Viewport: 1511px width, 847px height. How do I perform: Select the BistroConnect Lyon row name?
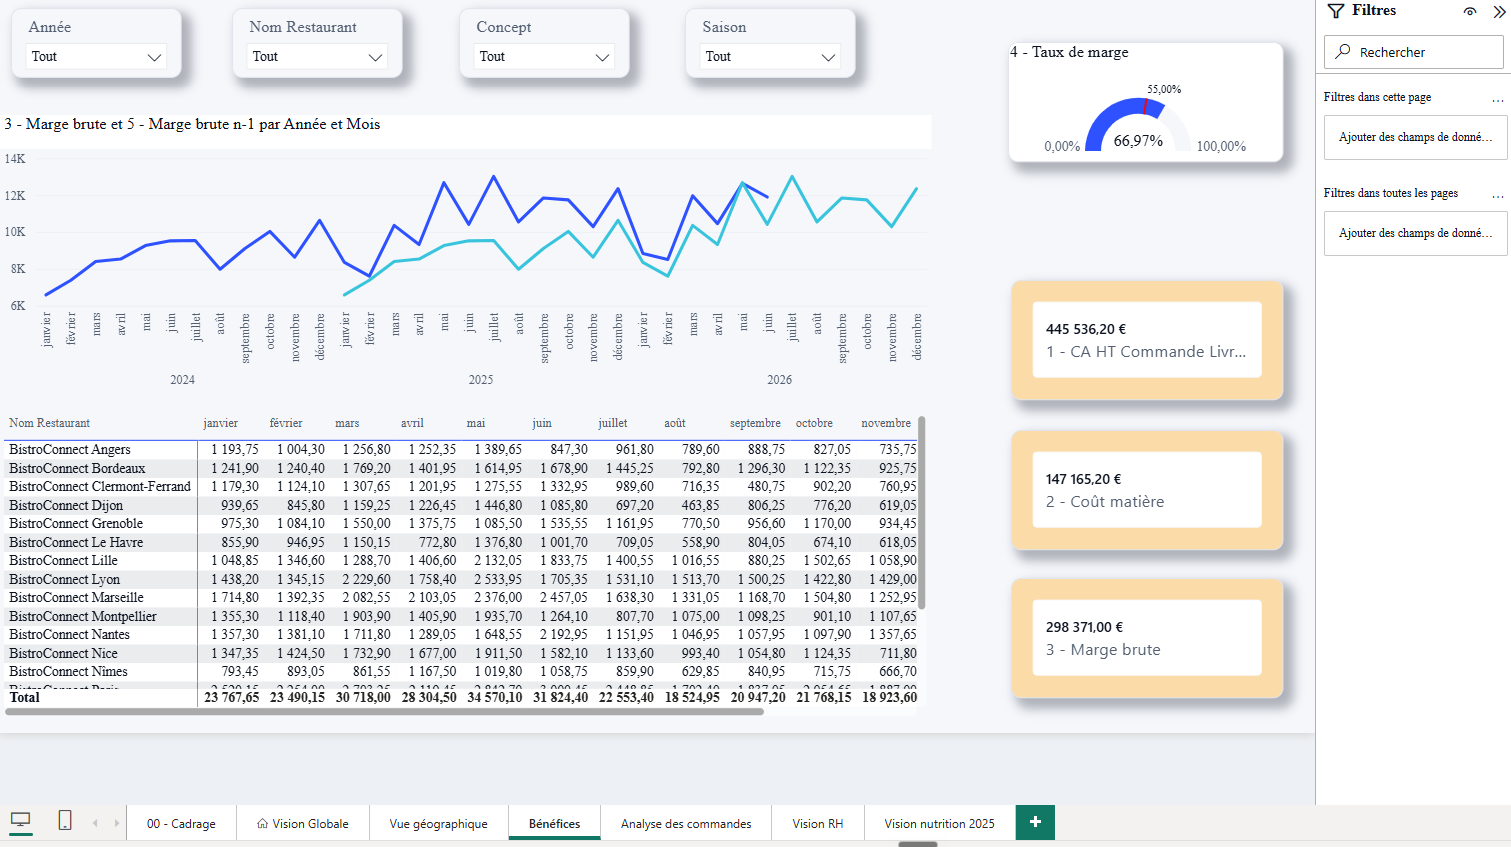(64, 579)
